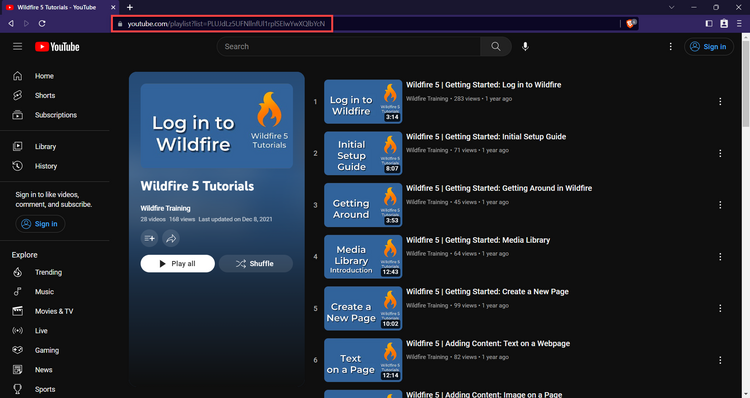Screen dimensions: 750x398
Task: Toggle Shuffle for the playlist
Action: click(x=256, y=264)
